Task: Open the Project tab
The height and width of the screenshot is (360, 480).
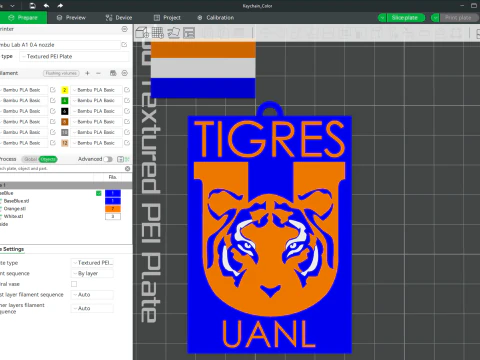Action: [x=167, y=18]
